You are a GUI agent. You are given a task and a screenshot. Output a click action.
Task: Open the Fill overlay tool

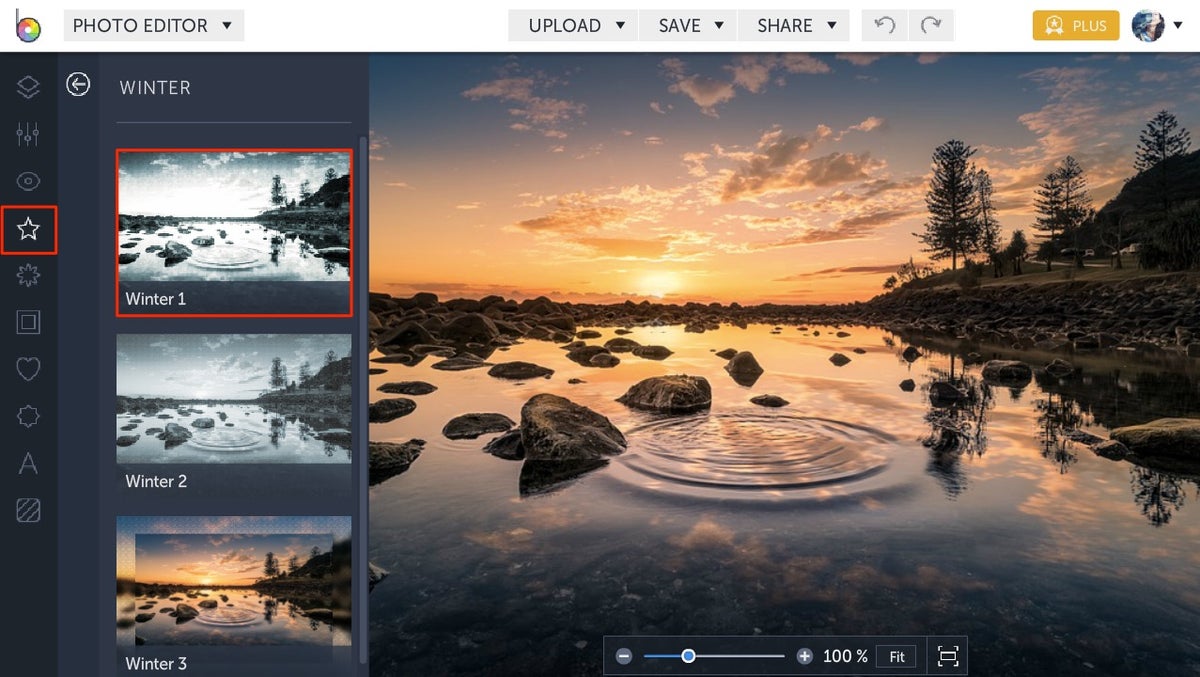click(x=27, y=510)
